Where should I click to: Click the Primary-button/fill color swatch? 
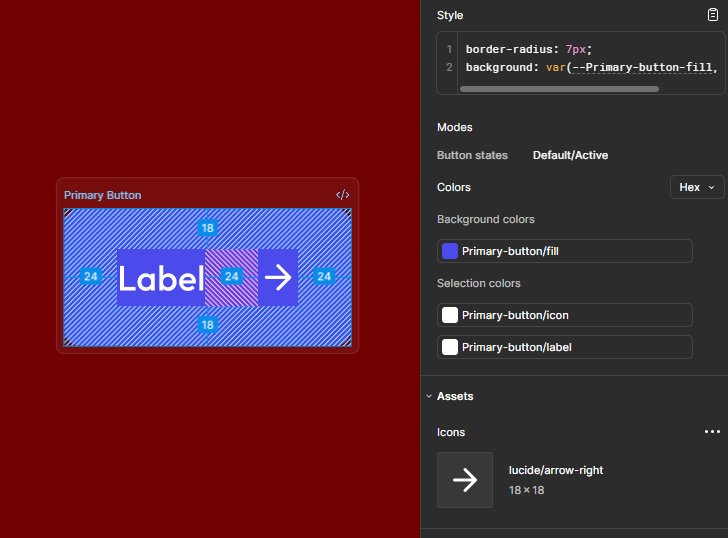pos(450,251)
